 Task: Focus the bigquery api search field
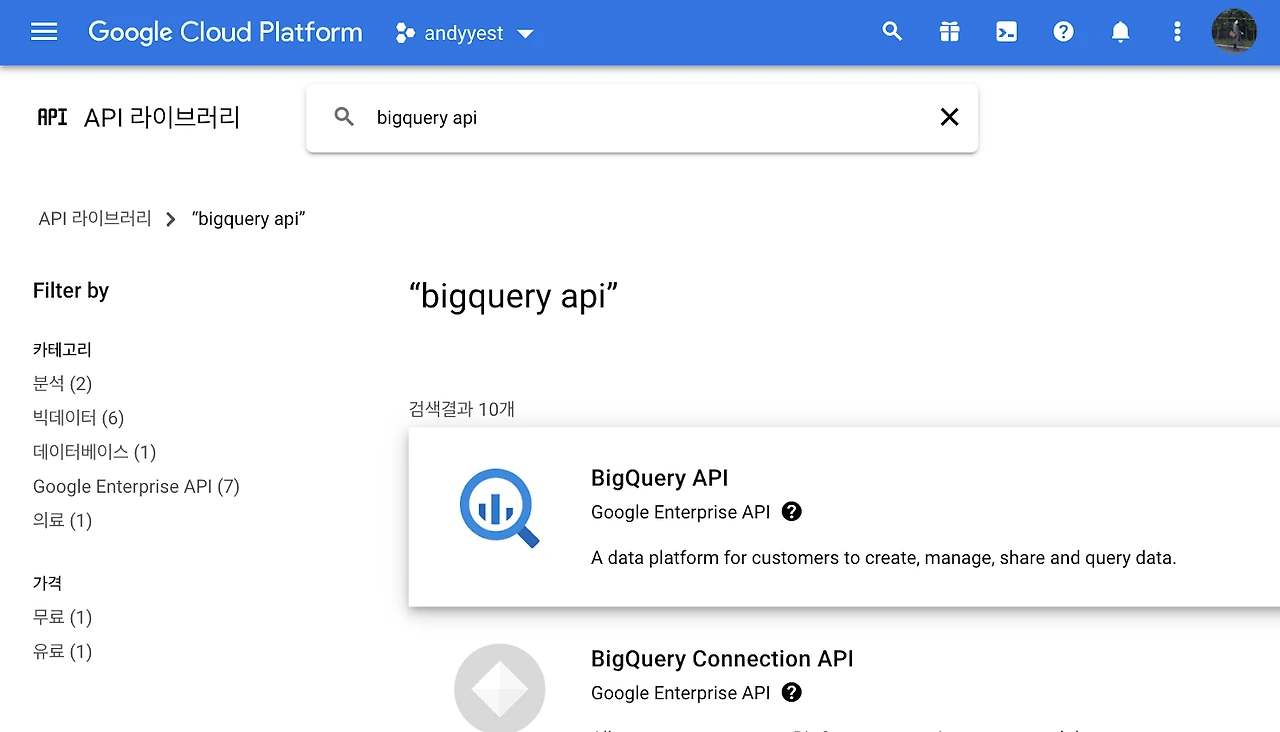point(640,118)
